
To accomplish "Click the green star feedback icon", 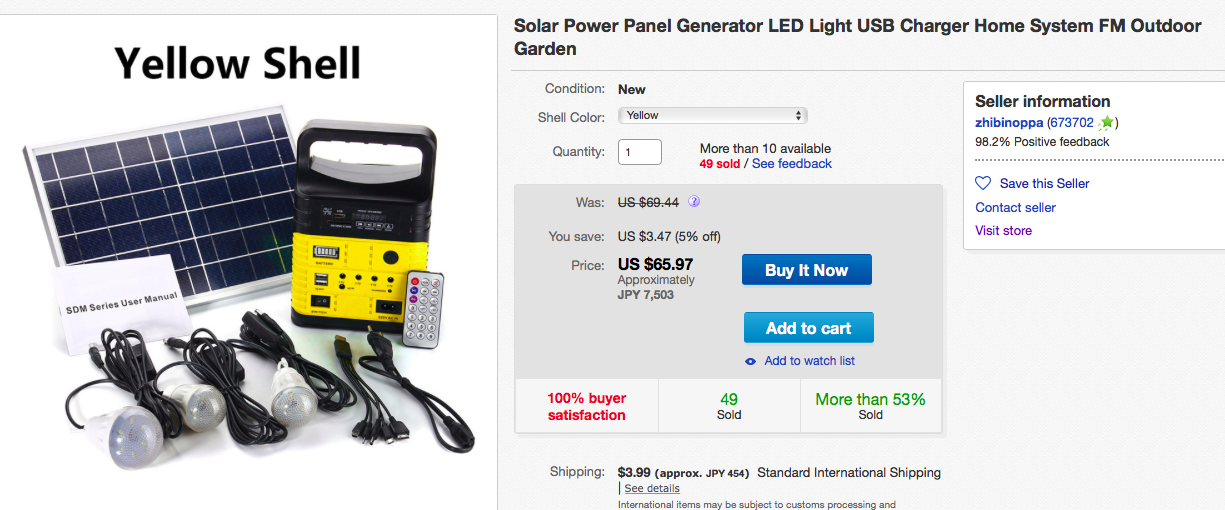I will 1106,123.
